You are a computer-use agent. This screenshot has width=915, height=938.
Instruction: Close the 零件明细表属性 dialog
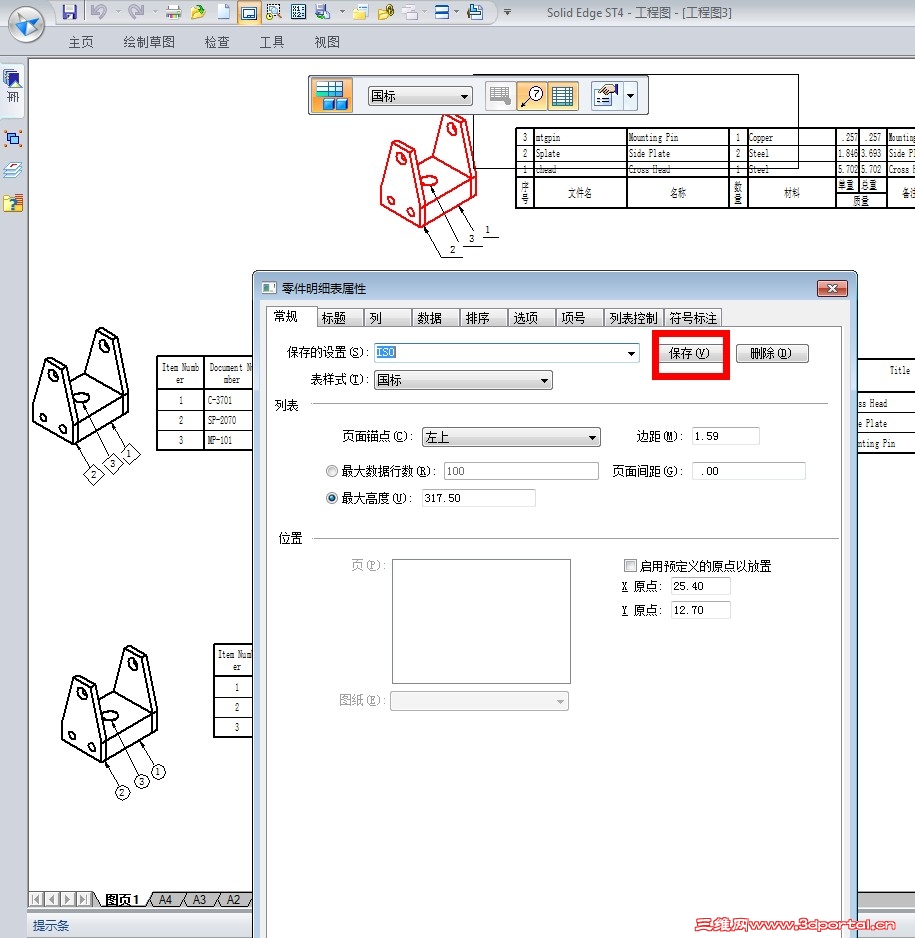pos(832,288)
